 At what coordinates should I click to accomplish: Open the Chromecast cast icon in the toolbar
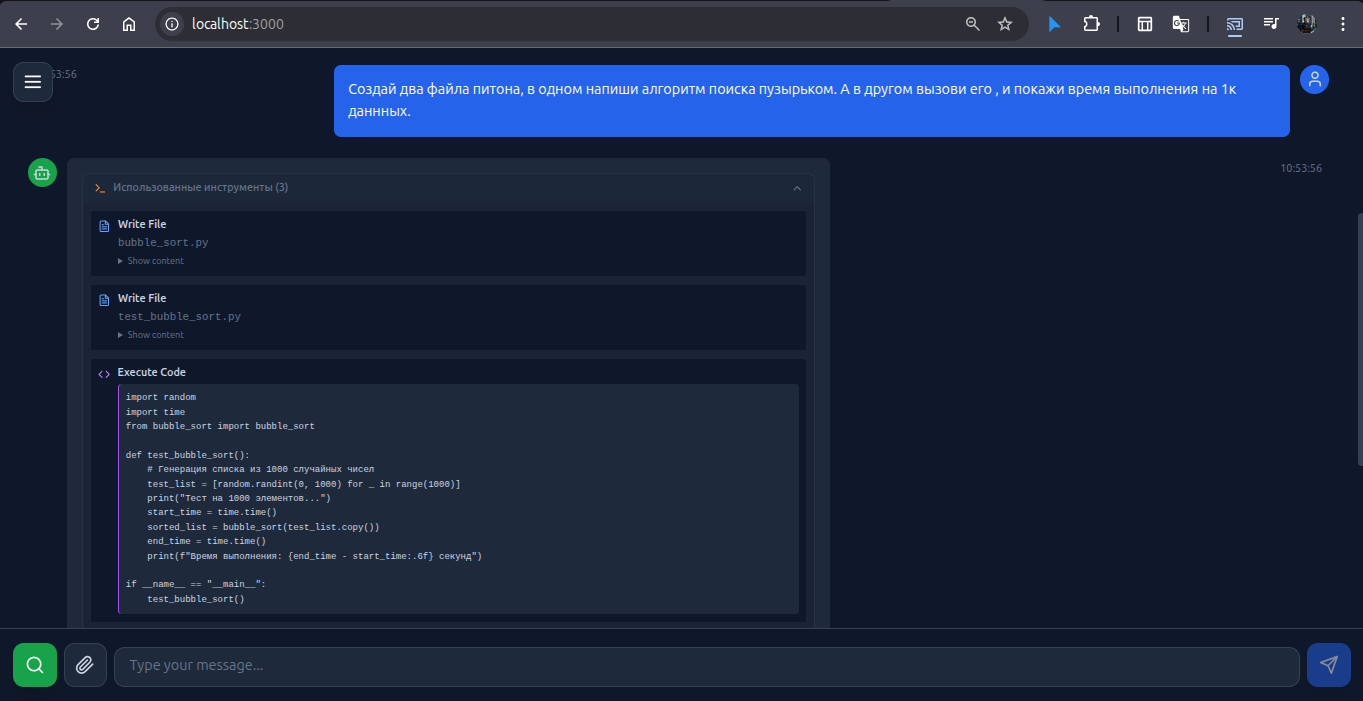click(1234, 23)
